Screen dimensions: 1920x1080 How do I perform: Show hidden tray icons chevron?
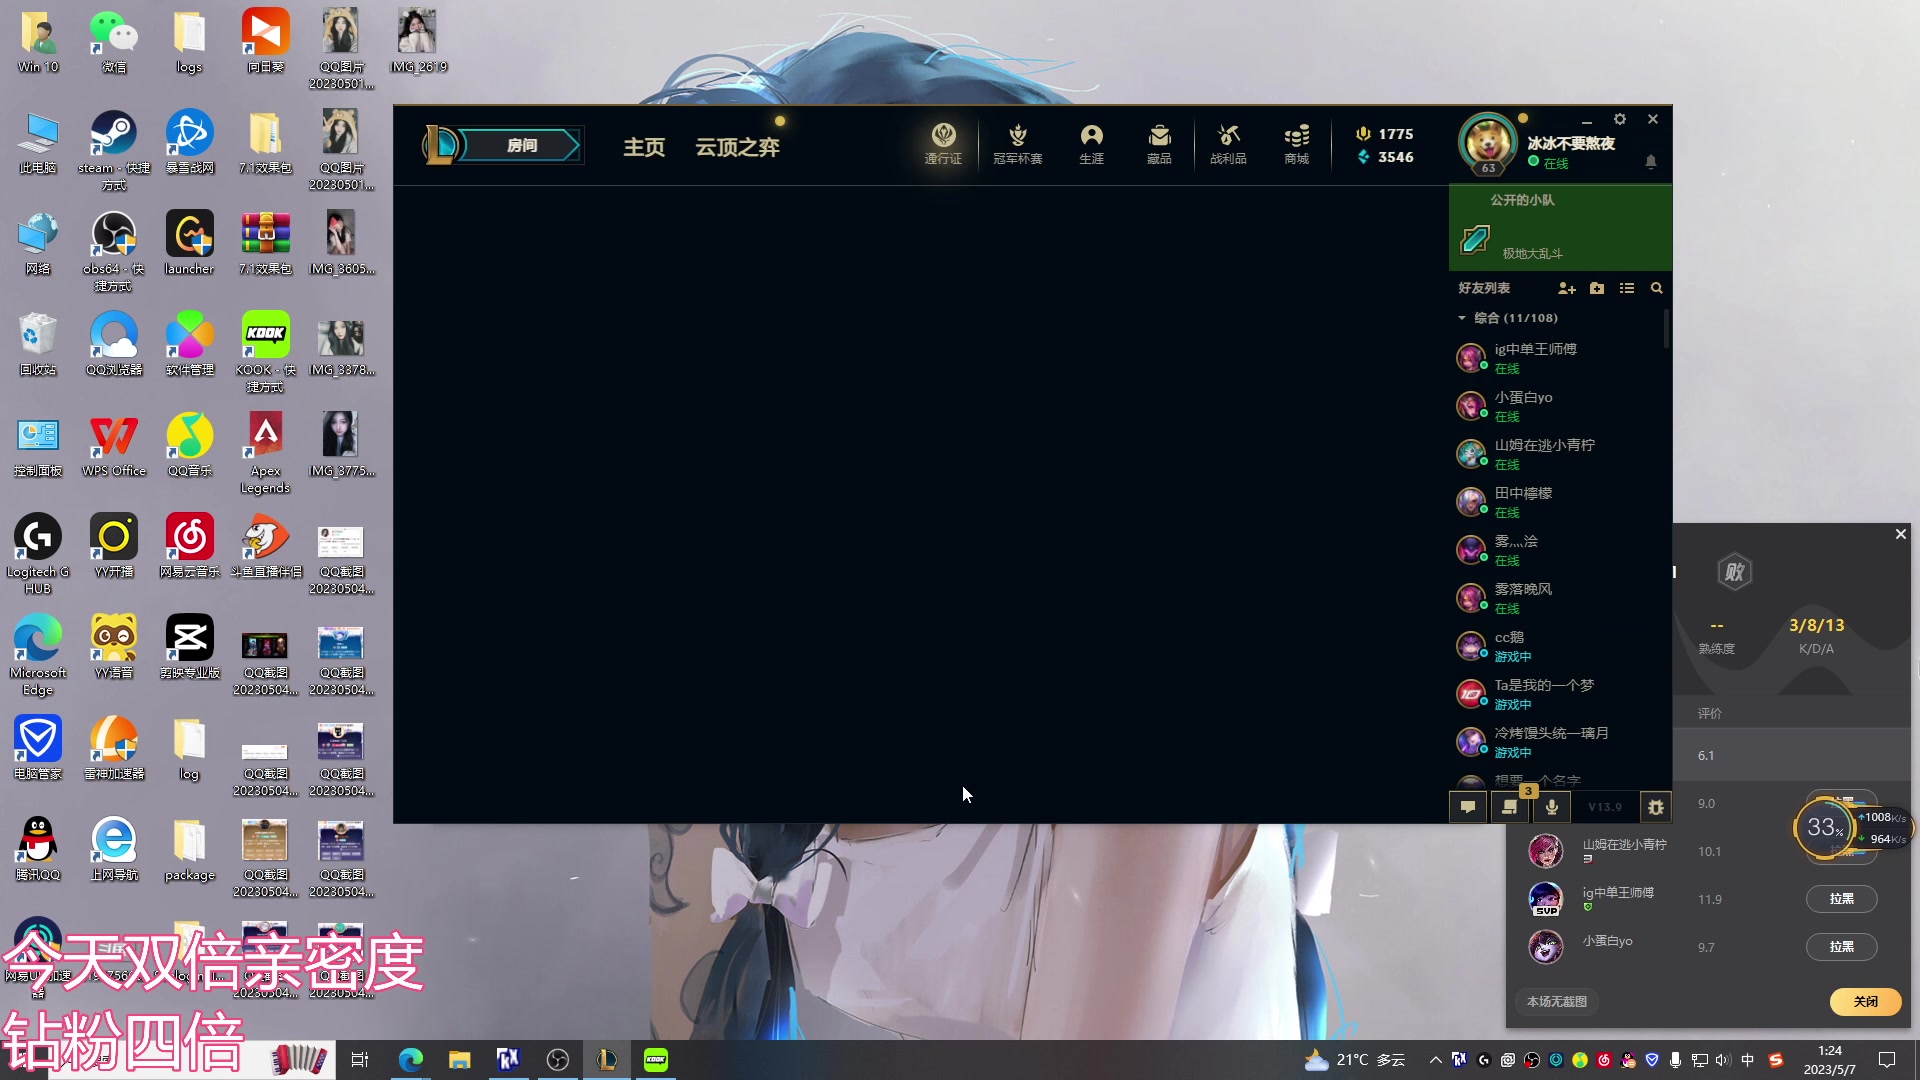[1436, 1060]
